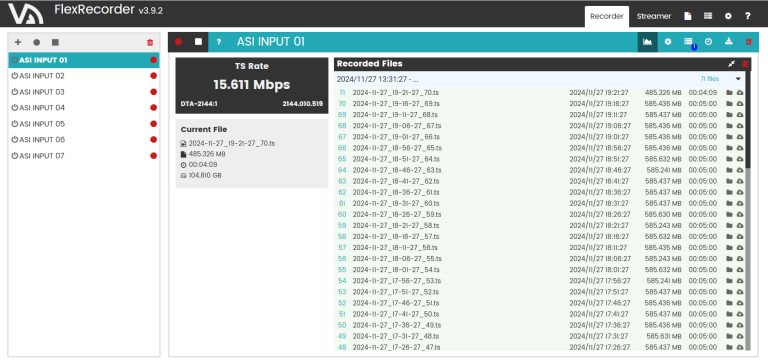Upload file 2024-11-27_17-46-27_51.ts to cloud

point(740,303)
